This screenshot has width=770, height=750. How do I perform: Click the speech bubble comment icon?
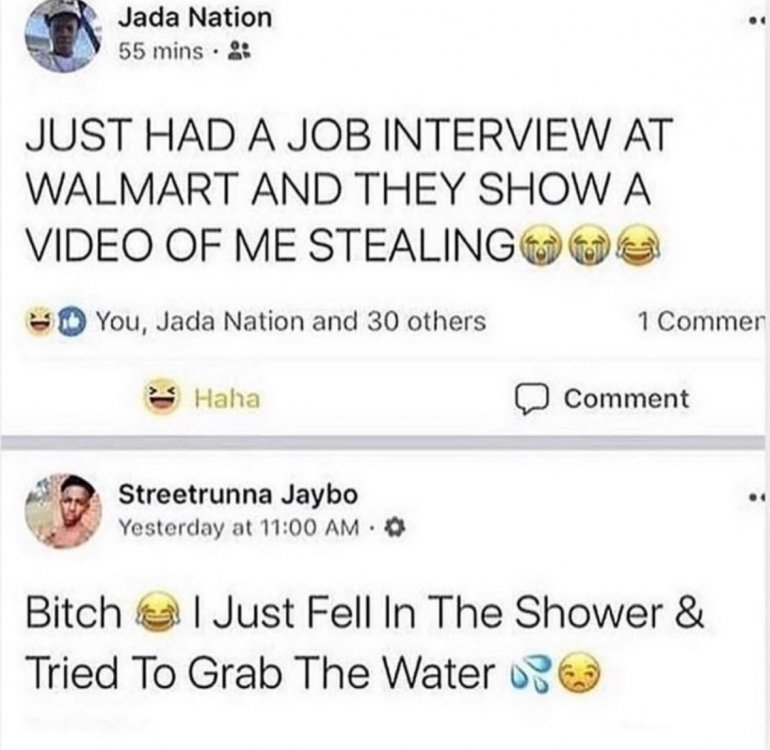tap(531, 400)
